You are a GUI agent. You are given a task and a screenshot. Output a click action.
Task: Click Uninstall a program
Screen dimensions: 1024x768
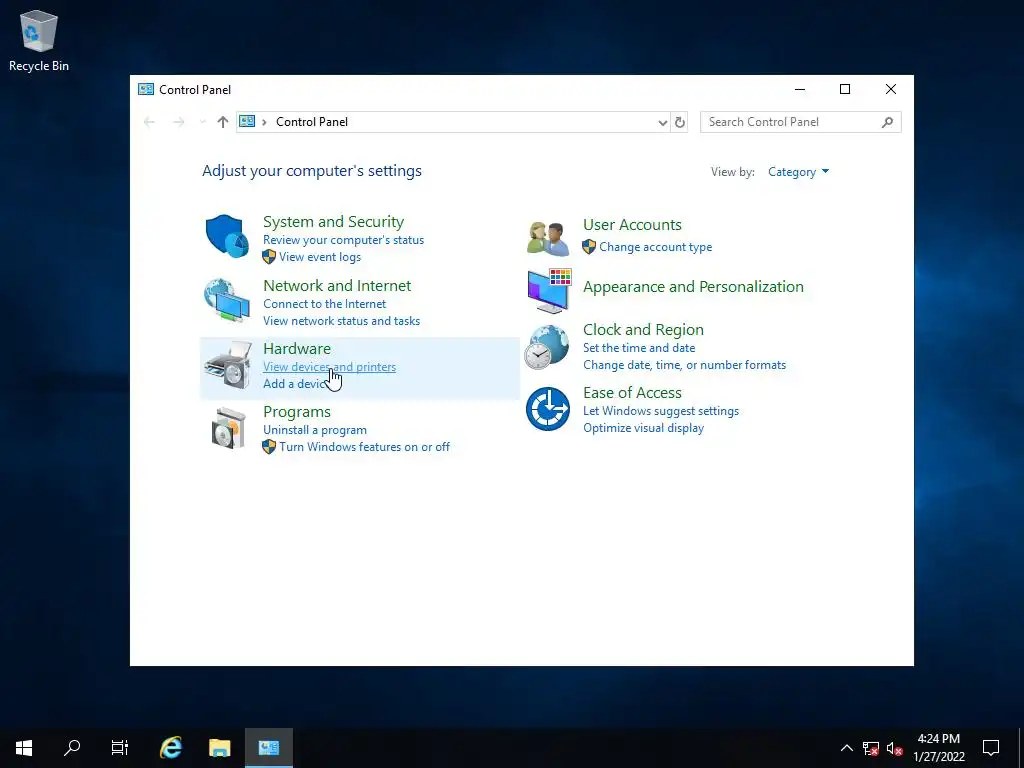(x=314, y=430)
